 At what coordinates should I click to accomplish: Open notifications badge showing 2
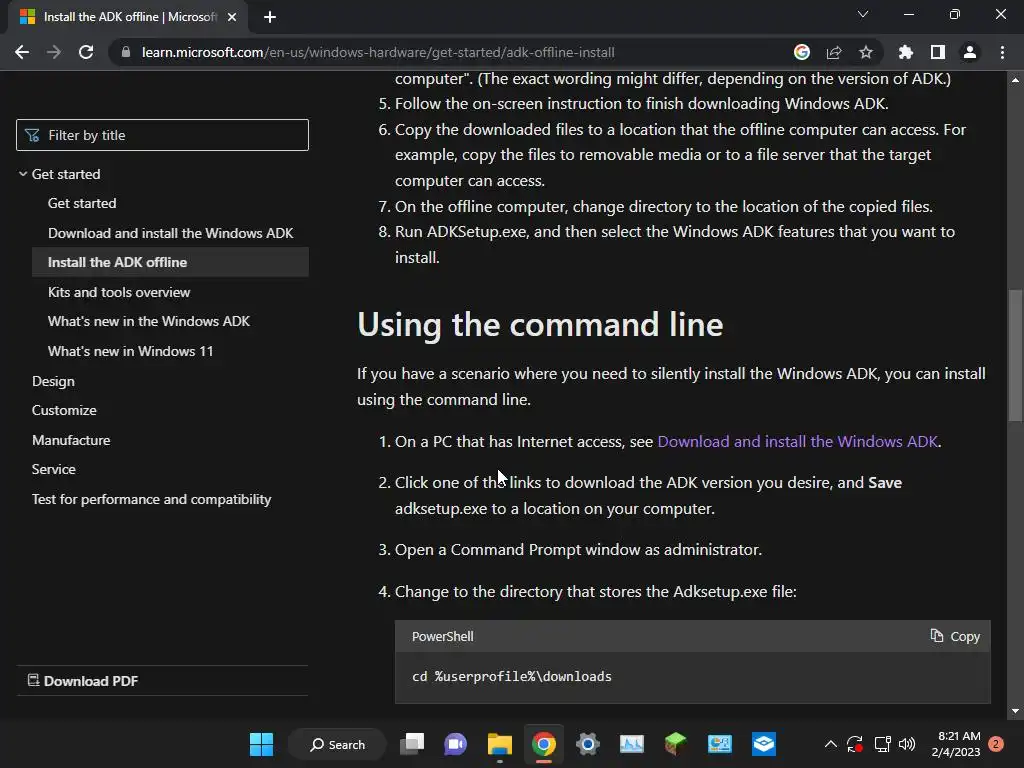point(996,744)
